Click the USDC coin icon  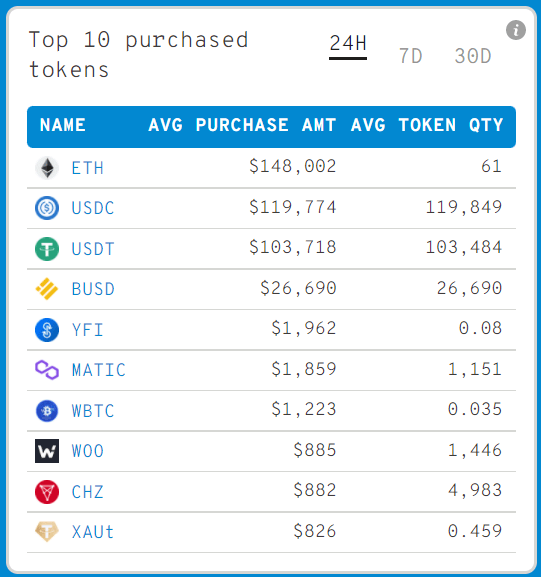click(47, 208)
